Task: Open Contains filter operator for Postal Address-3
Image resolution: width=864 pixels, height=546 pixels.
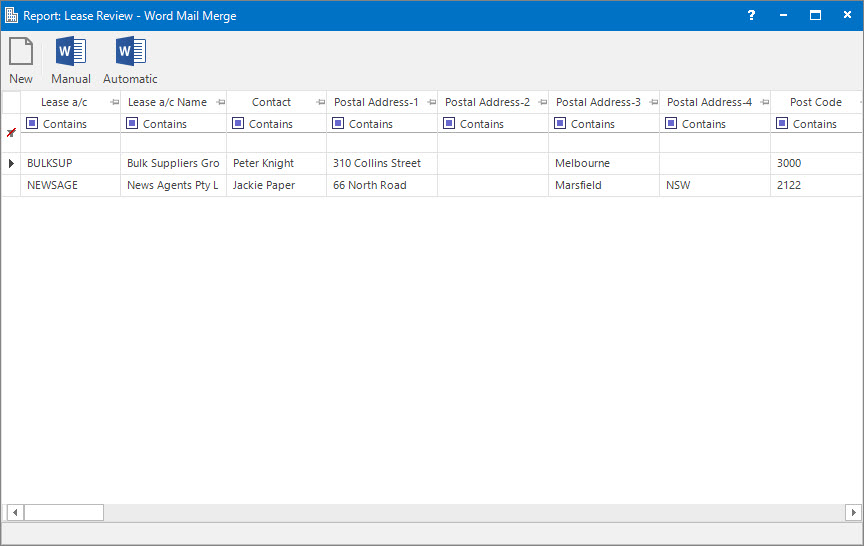Action: click(560, 123)
